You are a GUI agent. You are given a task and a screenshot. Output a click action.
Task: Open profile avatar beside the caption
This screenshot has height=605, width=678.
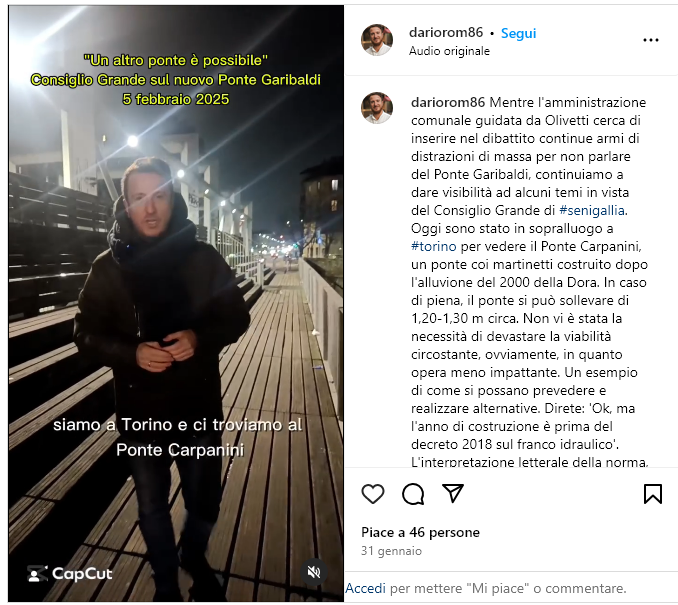click(x=377, y=108)
